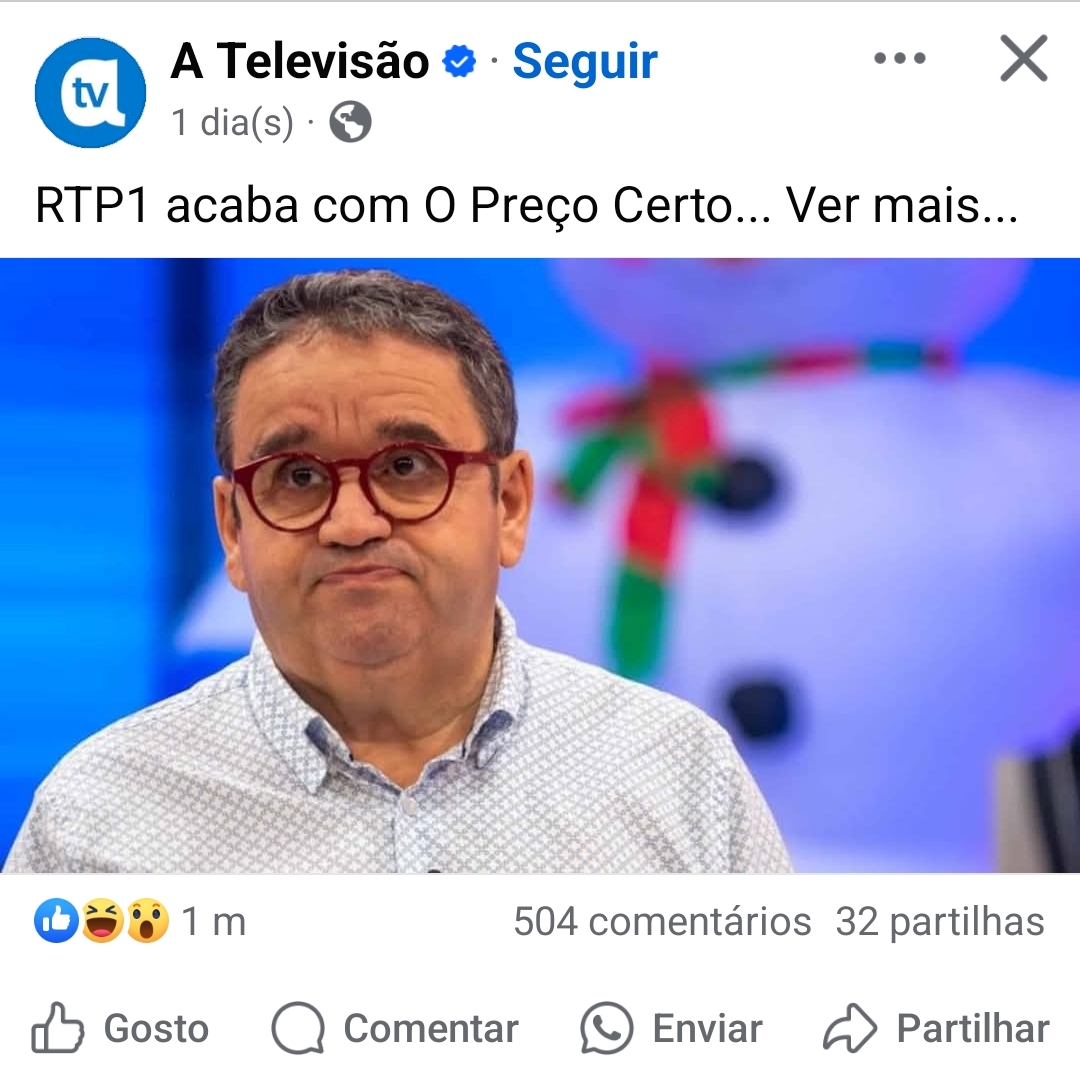Screen dimensions: 1080x1082
Task: Click the WhatsApp Enviar icon
Action: click(x=607, y=1028)
